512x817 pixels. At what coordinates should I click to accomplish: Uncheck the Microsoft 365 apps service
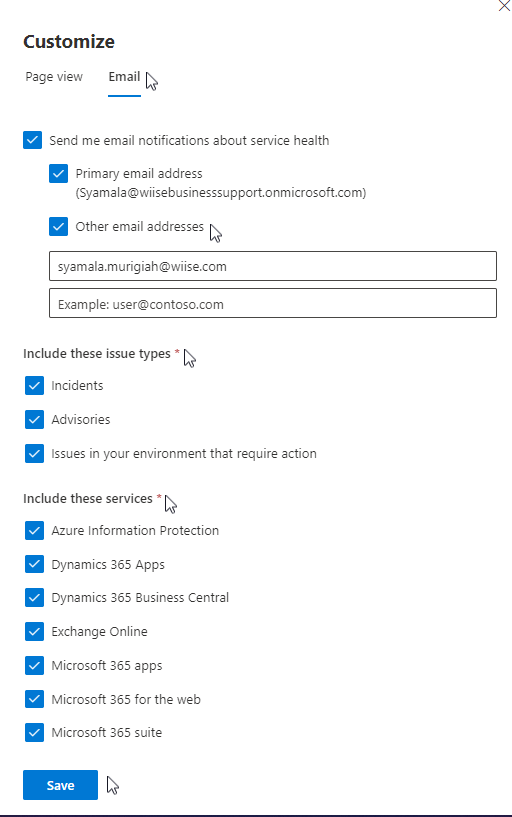click(34, 665)
